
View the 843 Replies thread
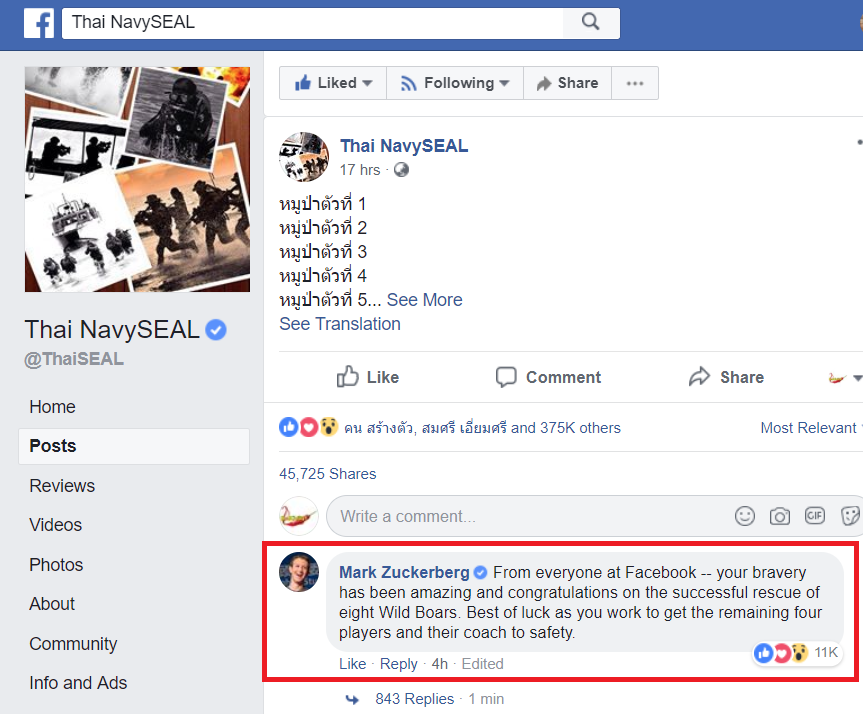(414, 699)
